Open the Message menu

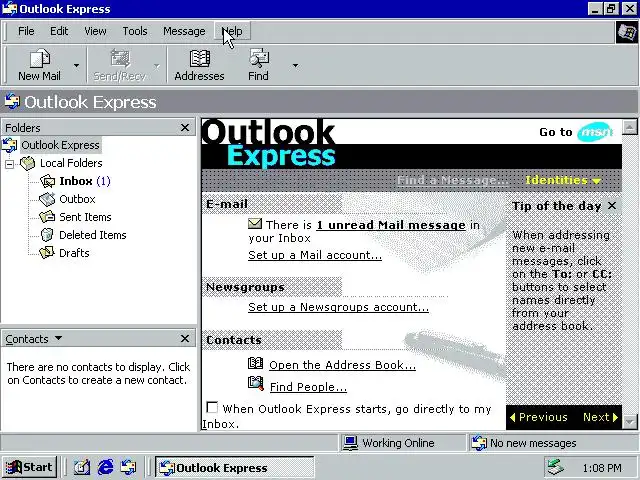point(184,31)
